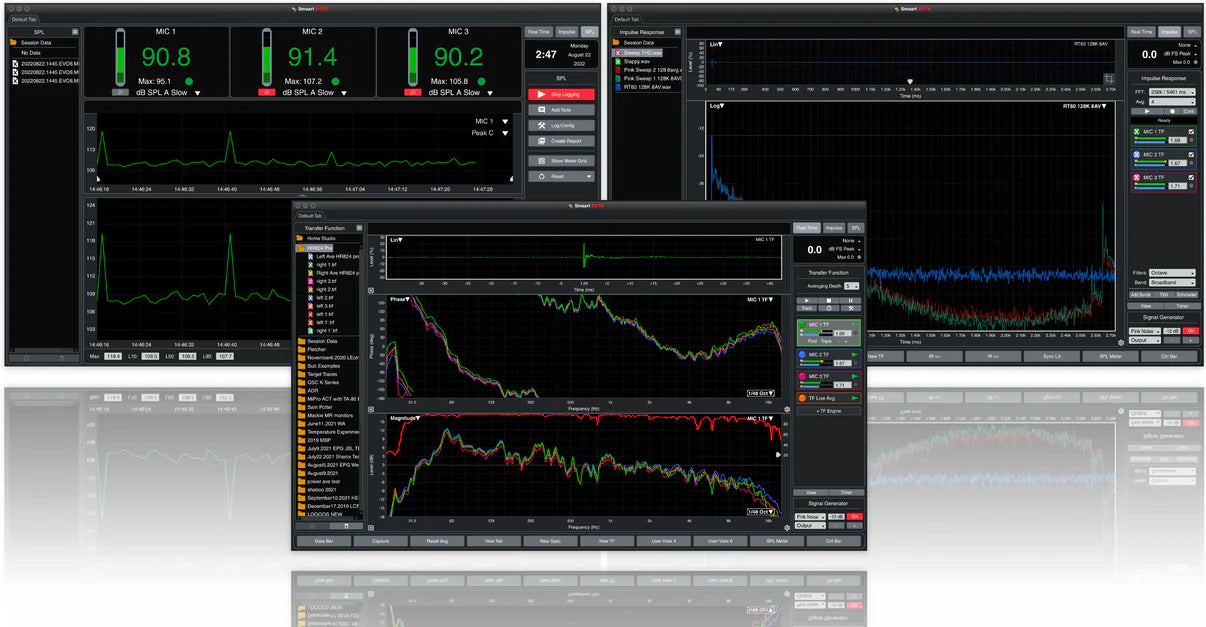Open the MIC 1 dB SPL A Slow dropdown
Viewport: 1206px width, 627px height.
coord(198,93)
